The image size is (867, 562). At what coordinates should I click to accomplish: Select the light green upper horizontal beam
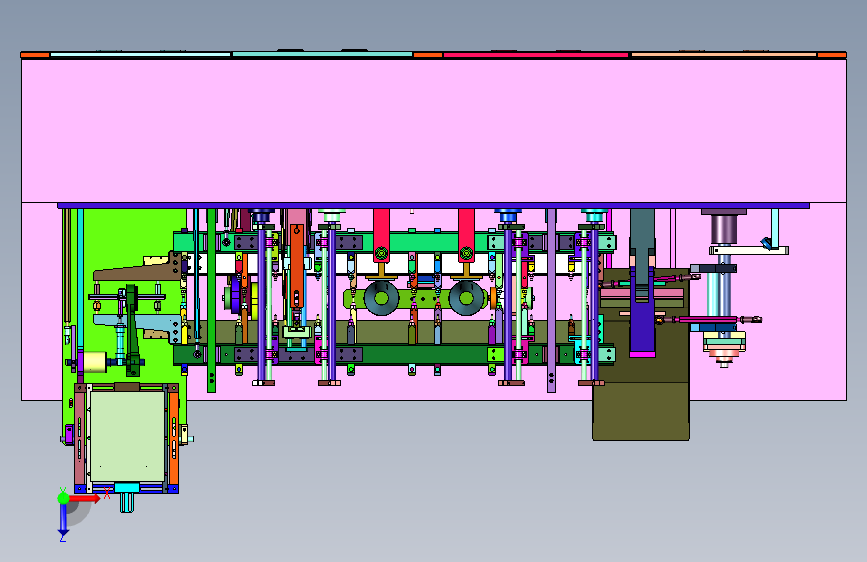tap(393, 242)
